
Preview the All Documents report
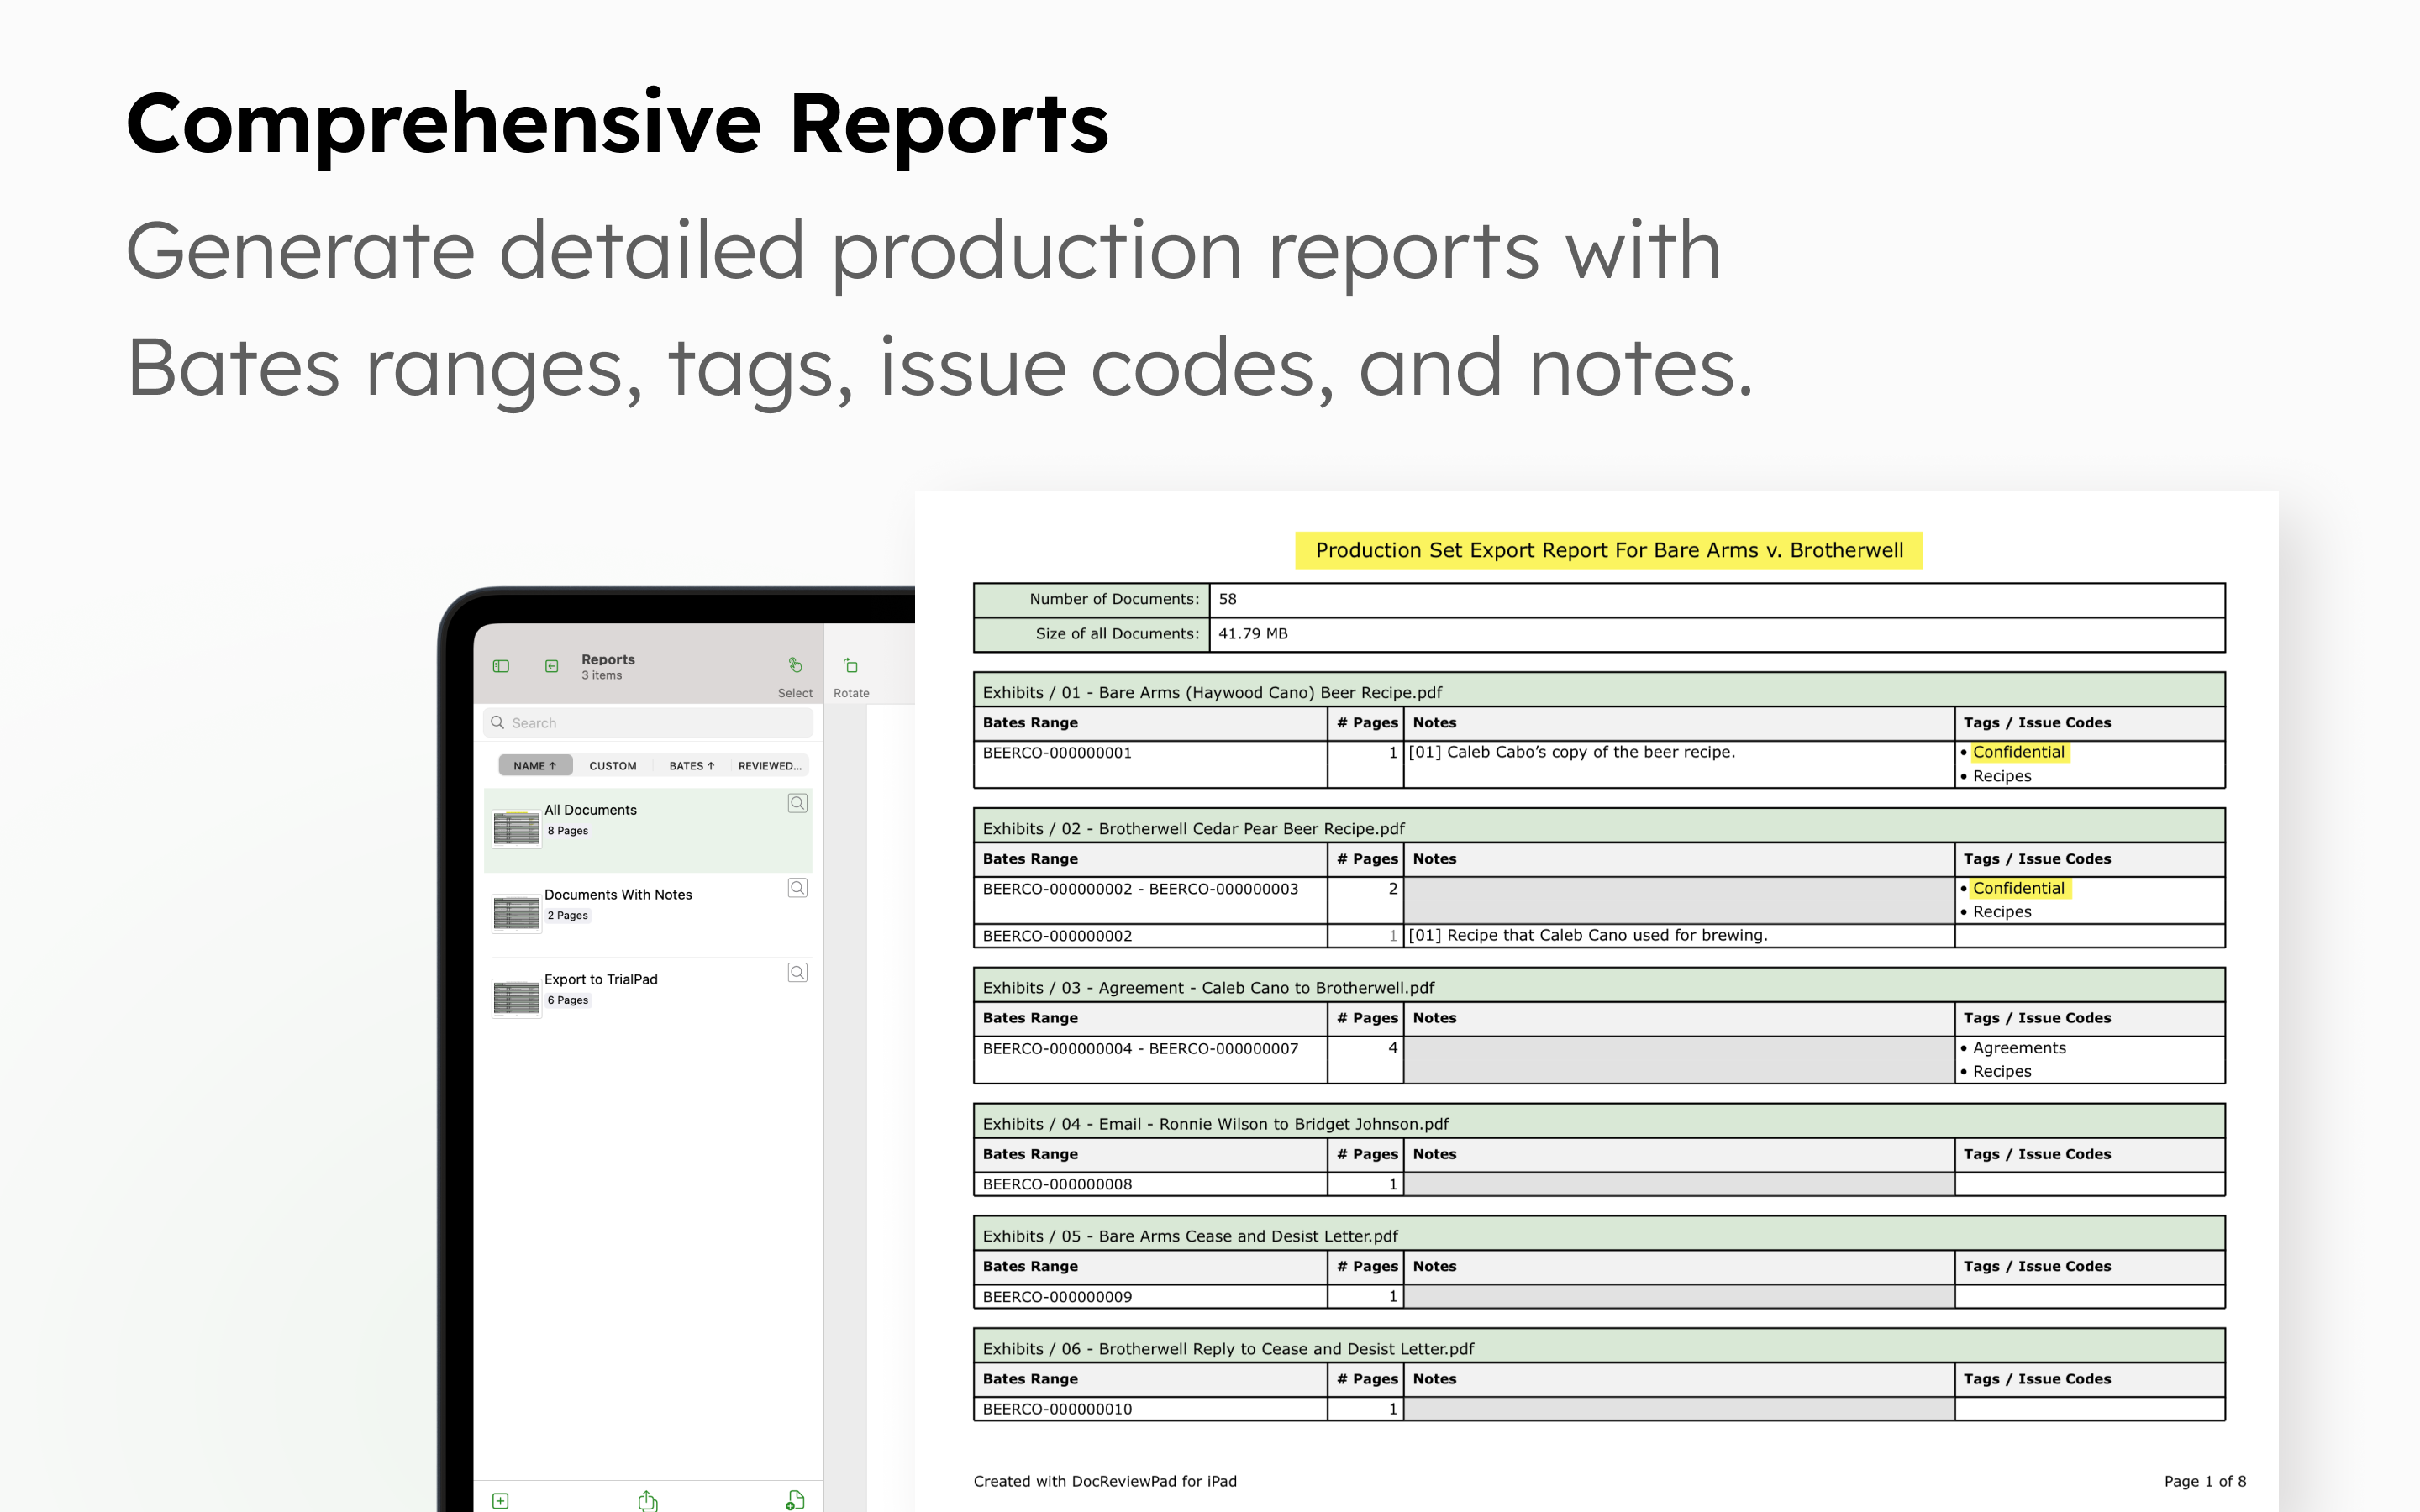pos(797,803)
